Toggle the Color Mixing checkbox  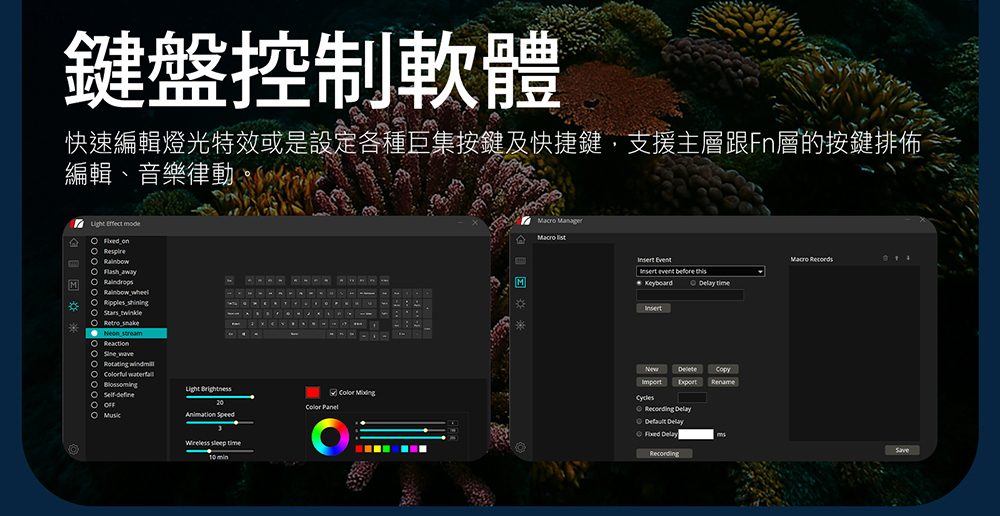(x=333, y=392)
